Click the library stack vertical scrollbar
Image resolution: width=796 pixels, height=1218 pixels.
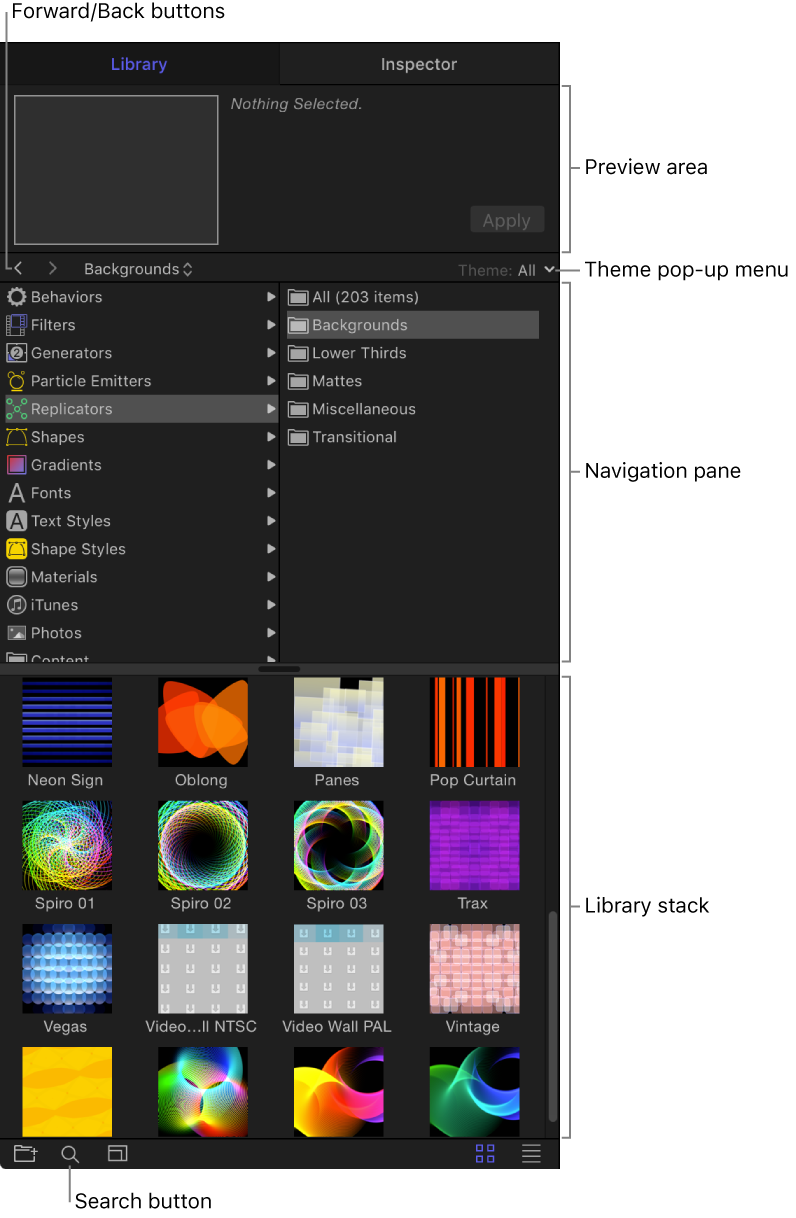[552, 1017]
